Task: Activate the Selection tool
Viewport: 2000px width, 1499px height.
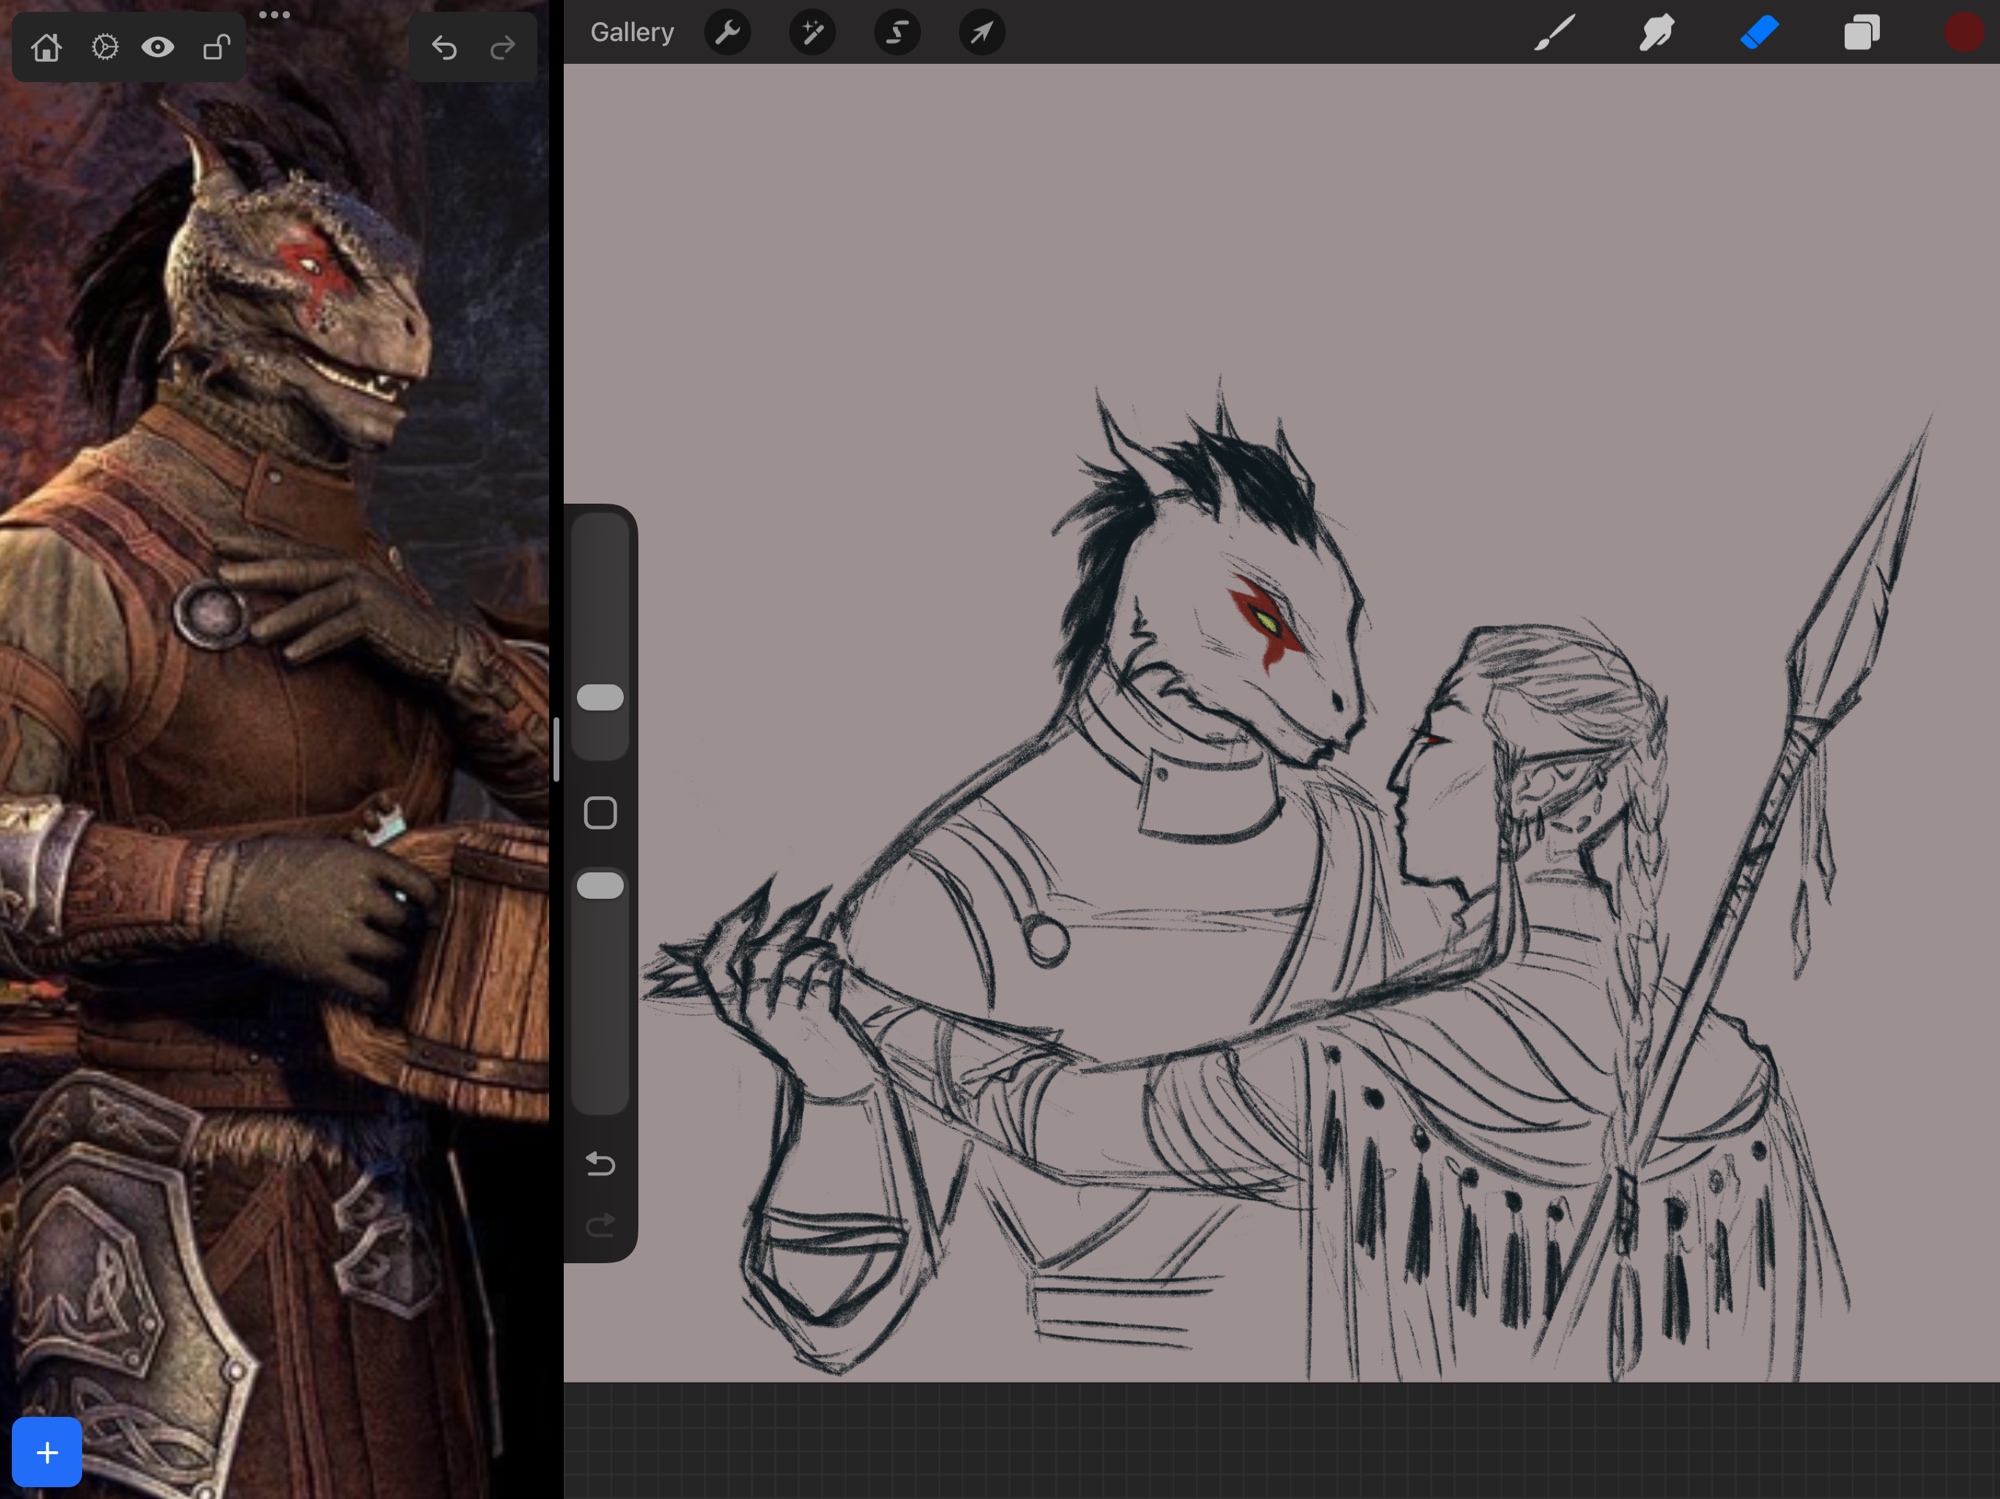Action: (897, 33)
